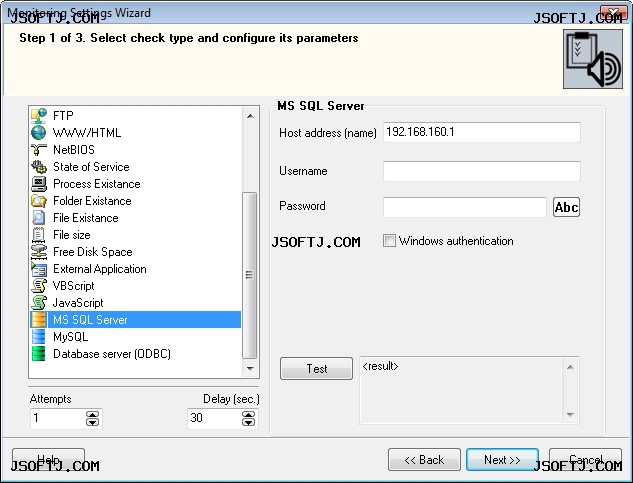Screen dimensions: 633x483
Task: Select Process Existance entry
Action: 97,184
